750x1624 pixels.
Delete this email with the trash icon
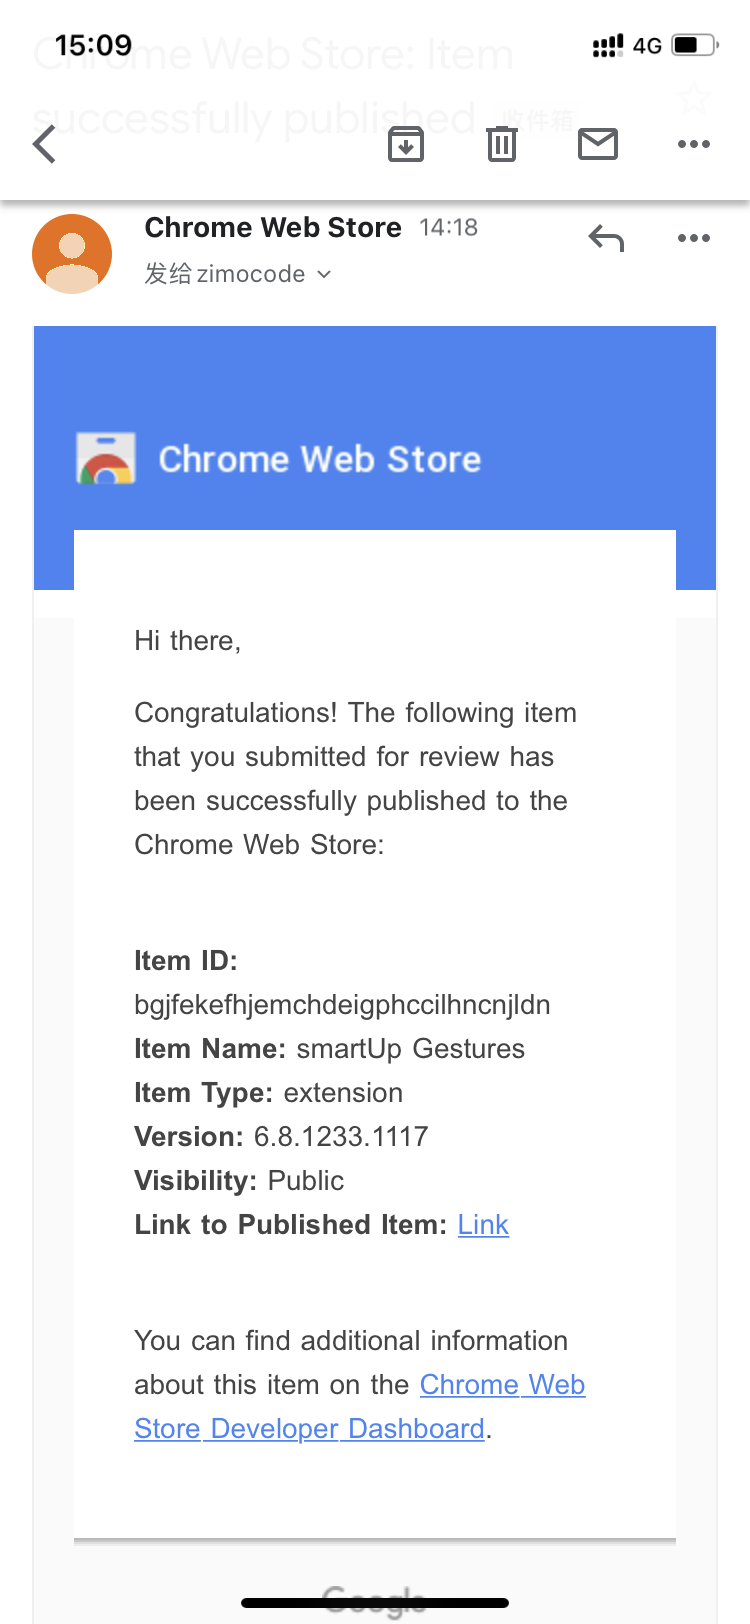tap(501, 144)
